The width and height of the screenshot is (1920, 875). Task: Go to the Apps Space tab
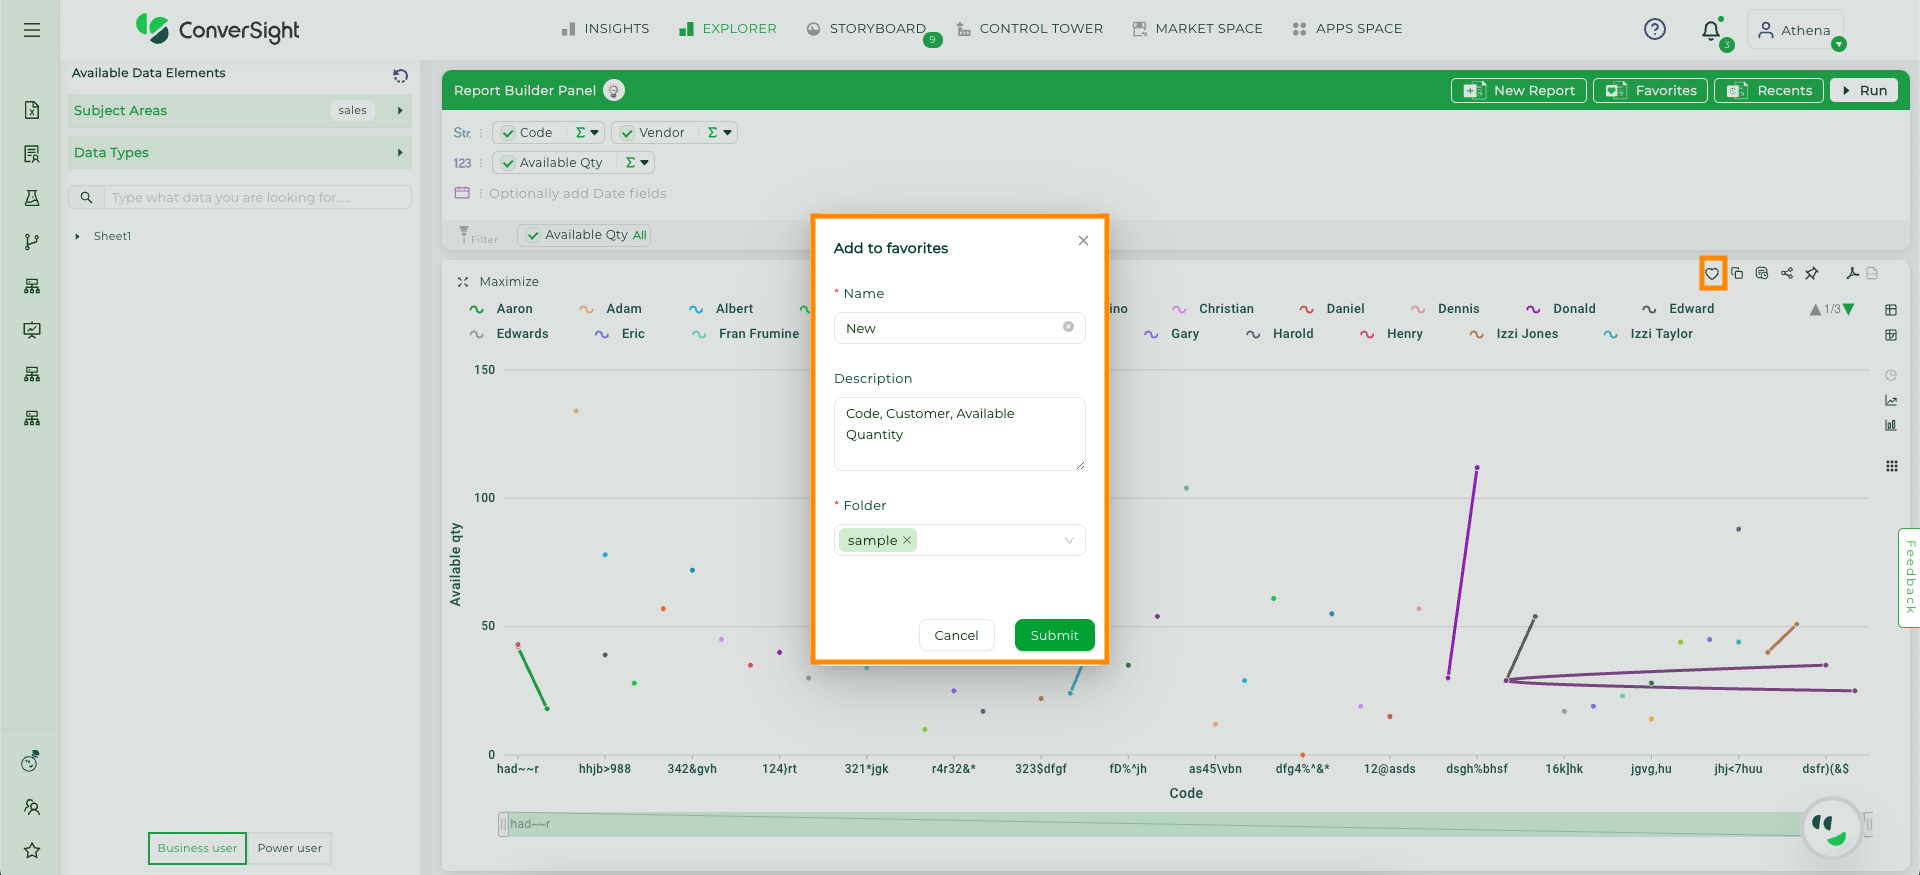1347,29
